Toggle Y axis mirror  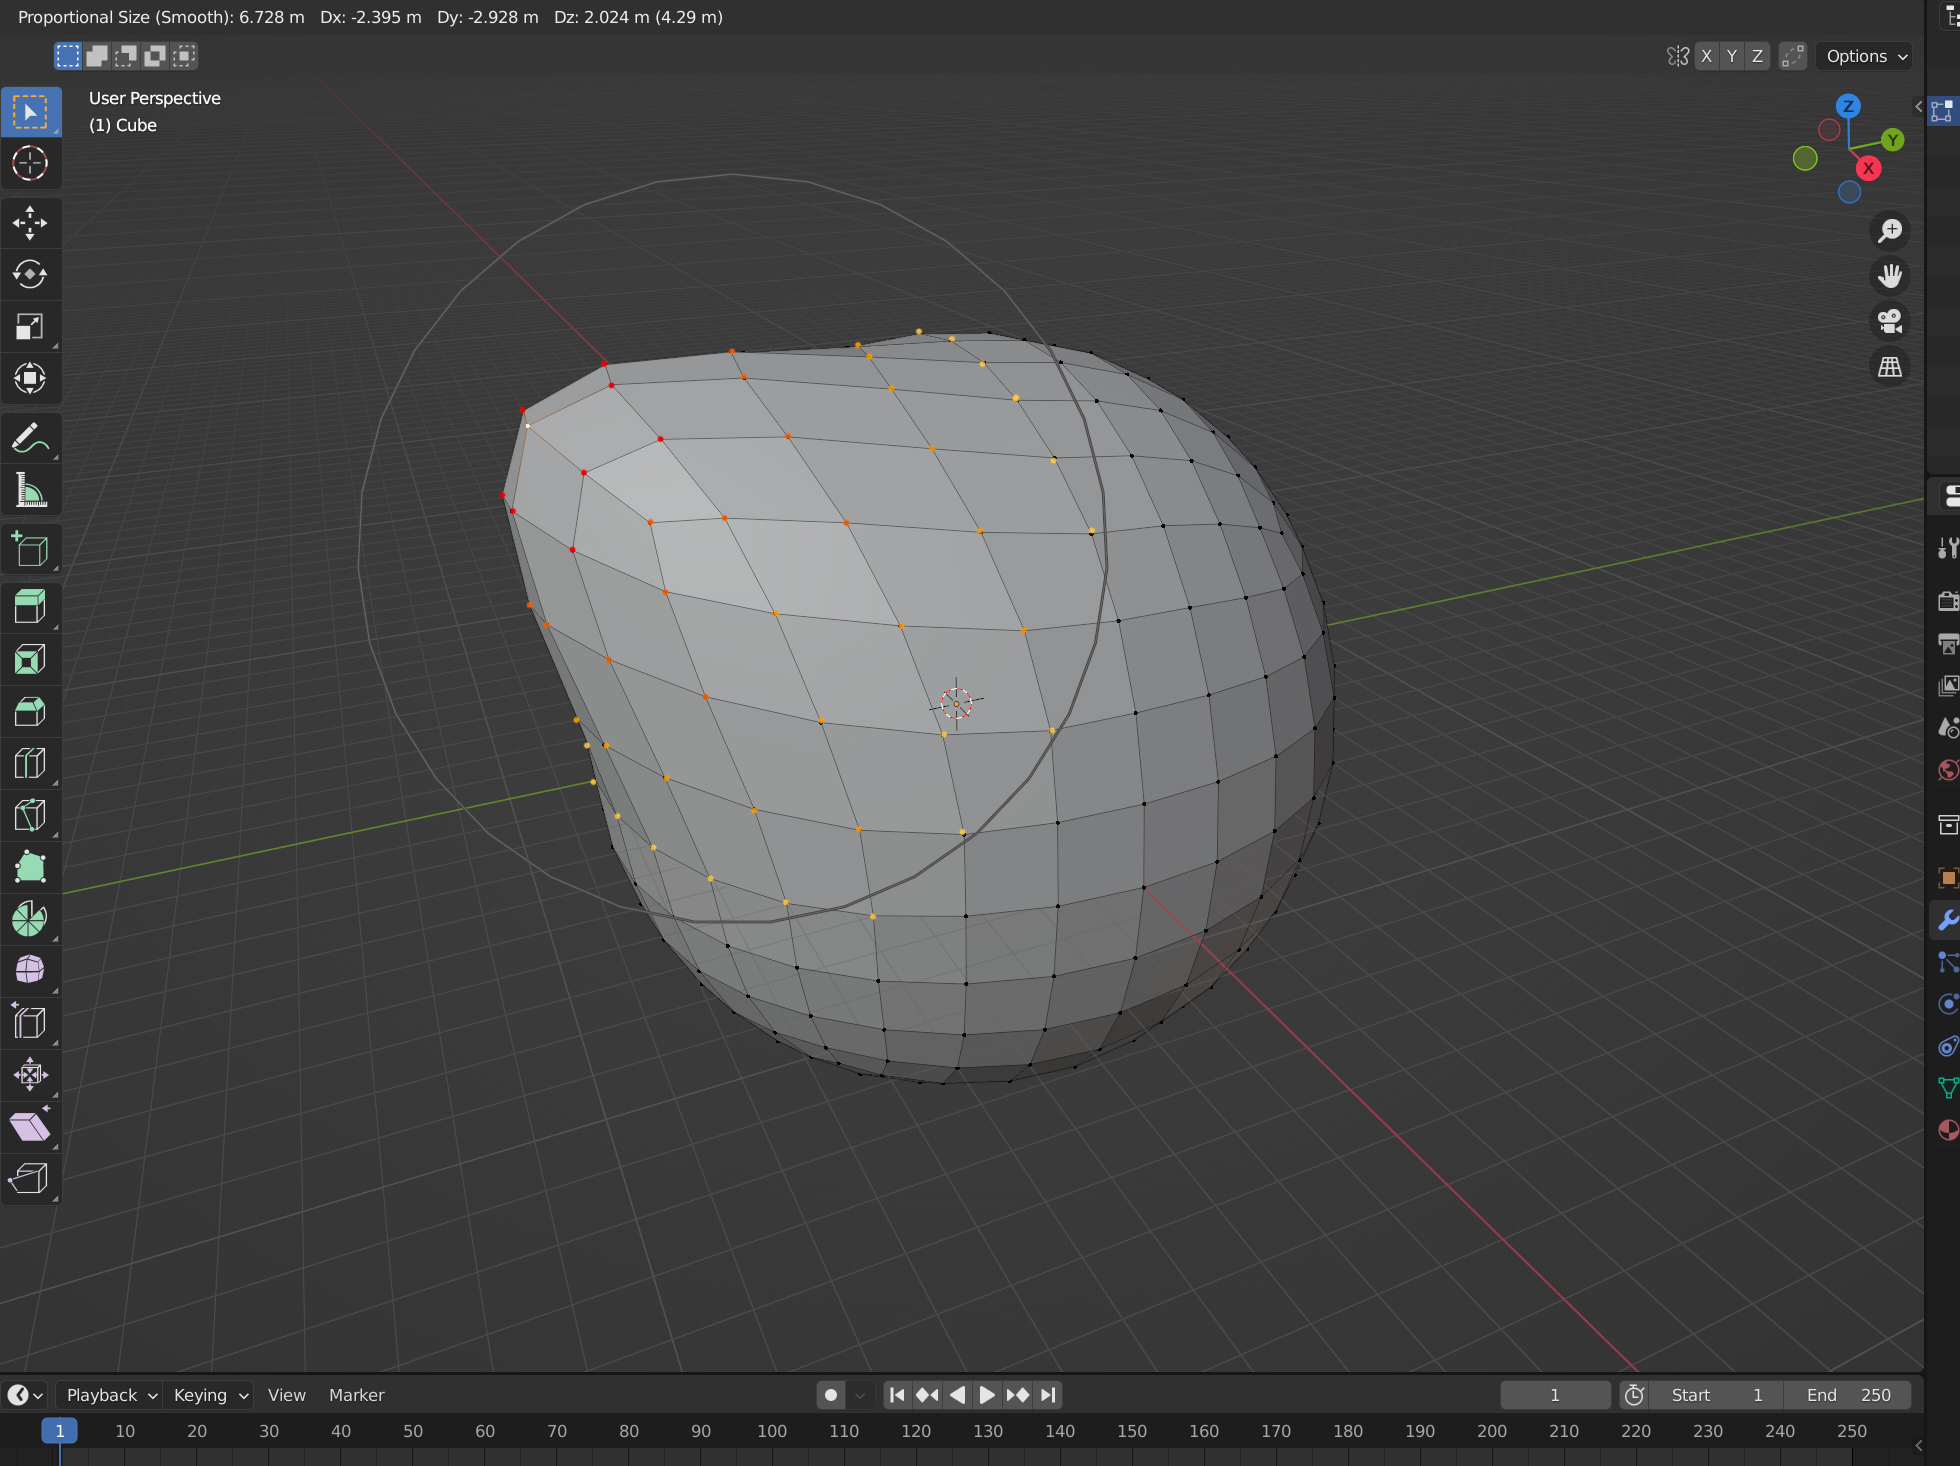click(x=1732, y=56)
